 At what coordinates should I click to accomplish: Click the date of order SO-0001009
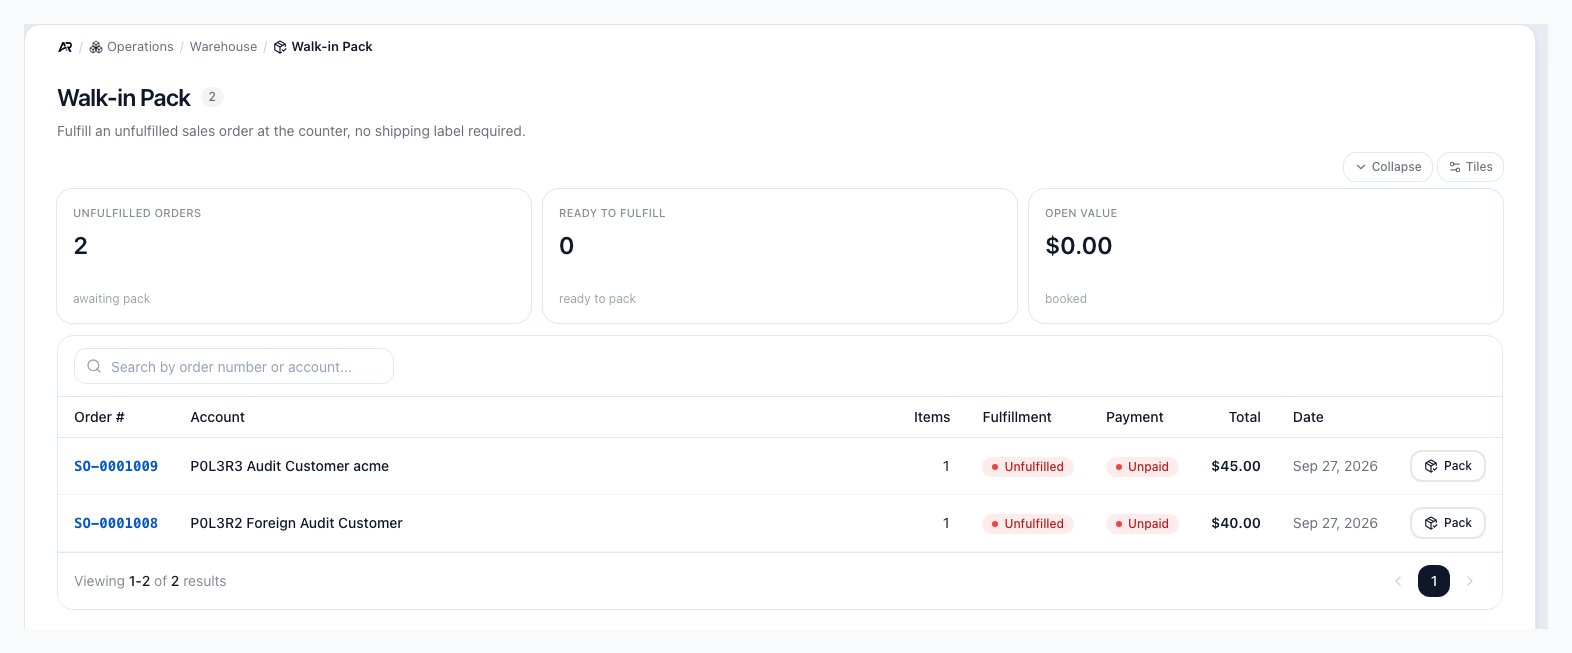point(1335,466)
